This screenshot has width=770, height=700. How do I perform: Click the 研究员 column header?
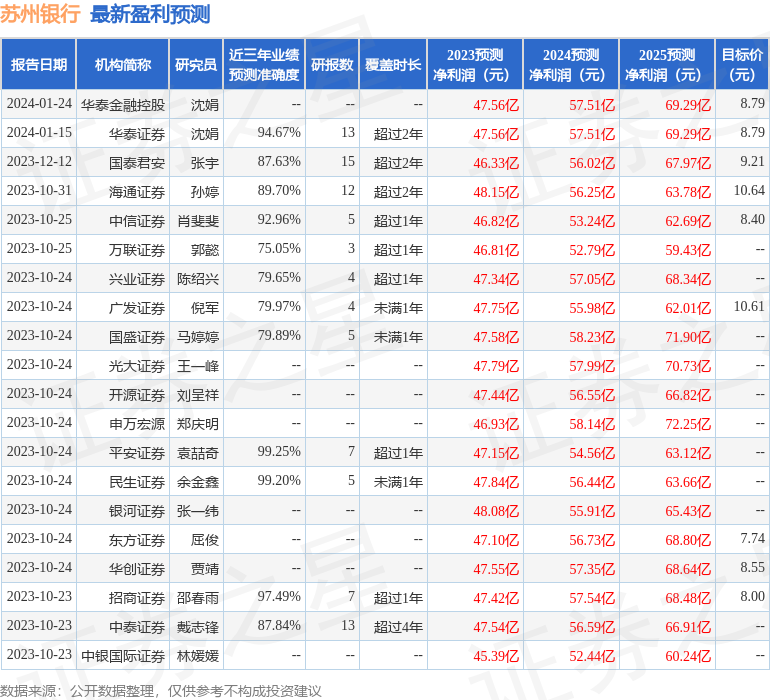(x=196, y=64)
